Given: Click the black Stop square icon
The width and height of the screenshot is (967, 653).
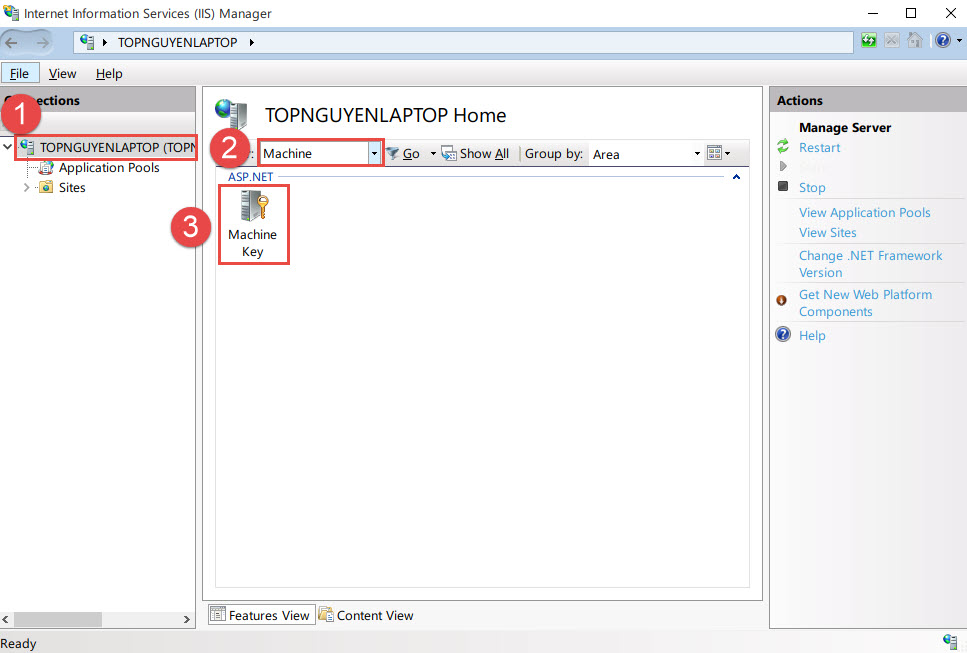Looking at the screenshot, I should 783,186.
